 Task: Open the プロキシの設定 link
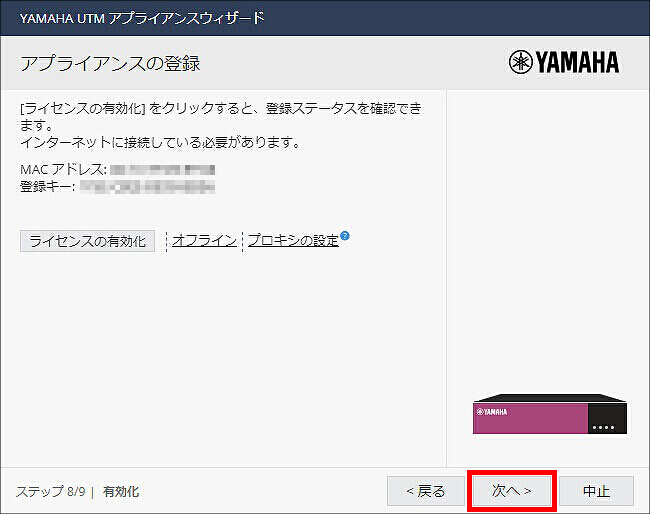[x=293, y=240]
